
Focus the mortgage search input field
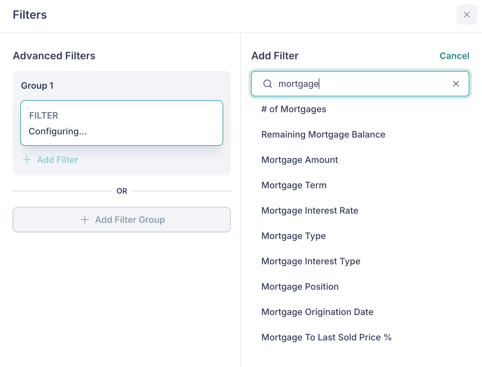360,84
